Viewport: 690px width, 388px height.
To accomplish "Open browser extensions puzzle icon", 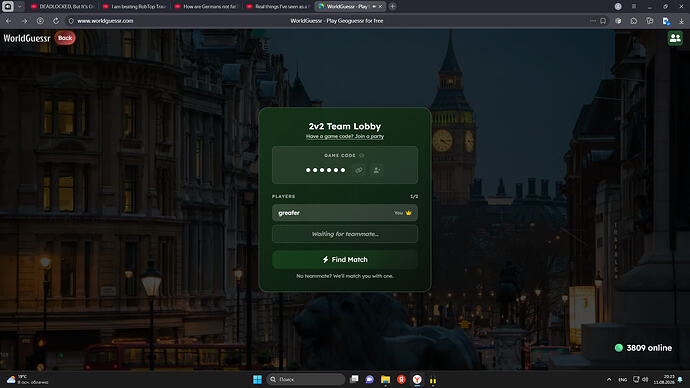I will coord(634,21).
